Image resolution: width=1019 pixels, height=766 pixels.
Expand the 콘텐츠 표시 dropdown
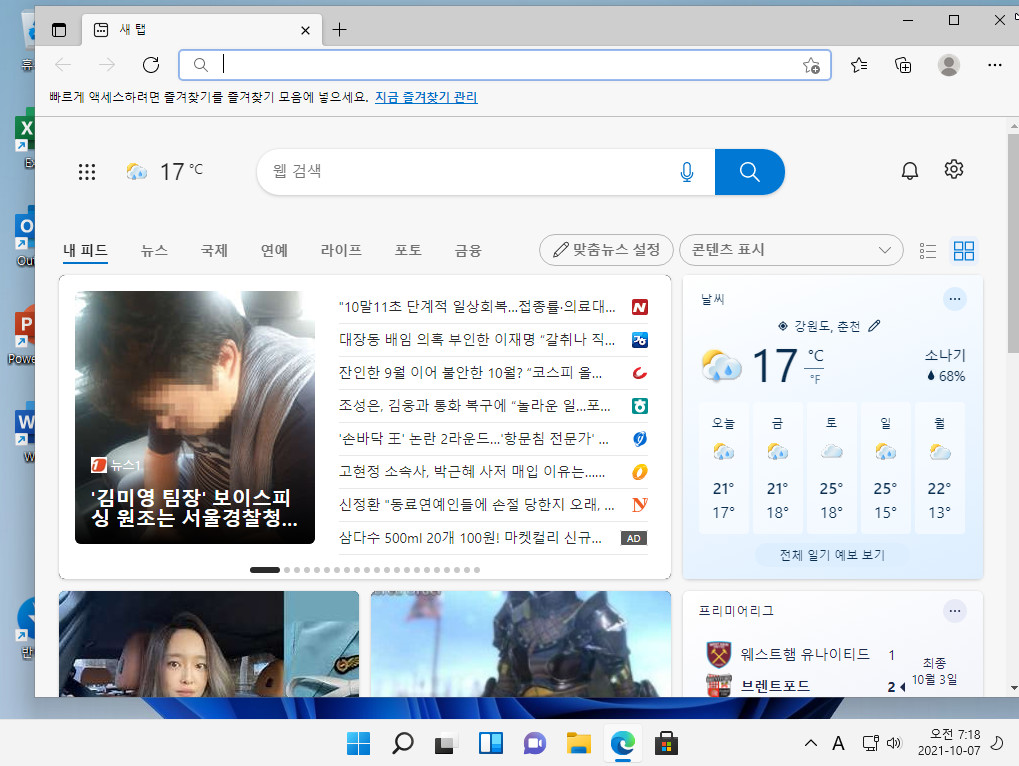point(791,250)
